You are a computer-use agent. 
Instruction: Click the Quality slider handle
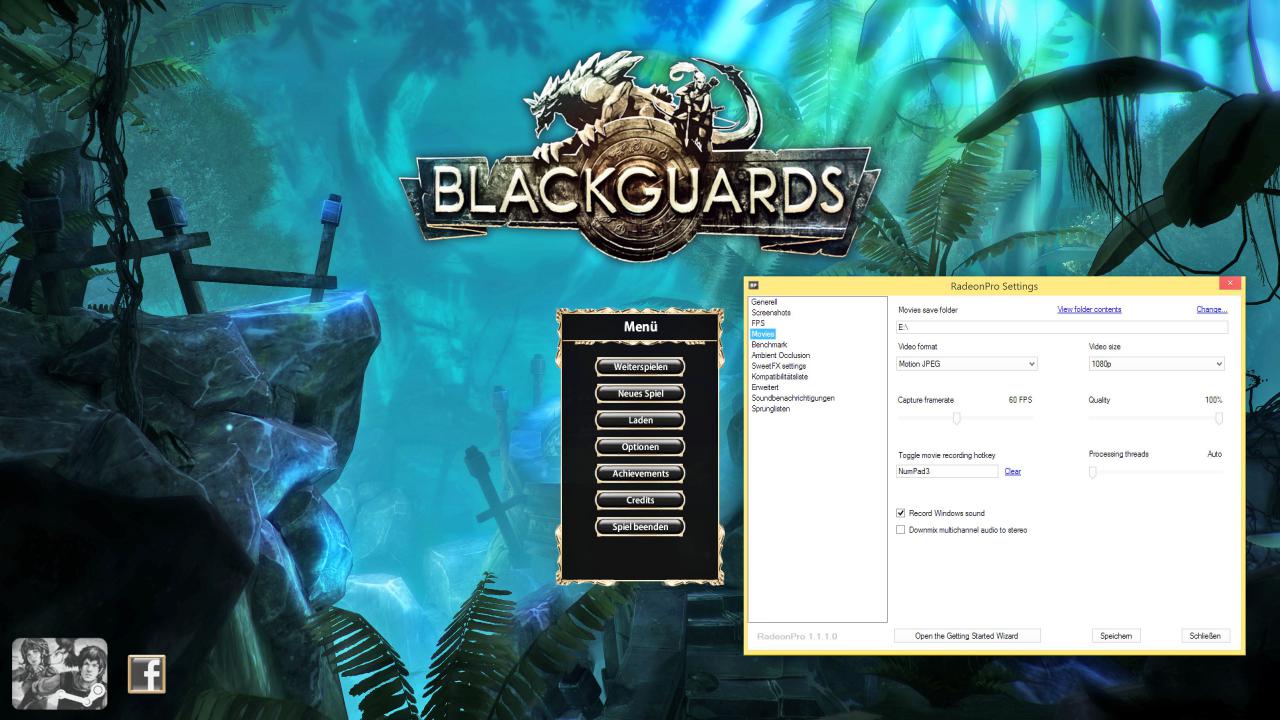pos(1219,418)
